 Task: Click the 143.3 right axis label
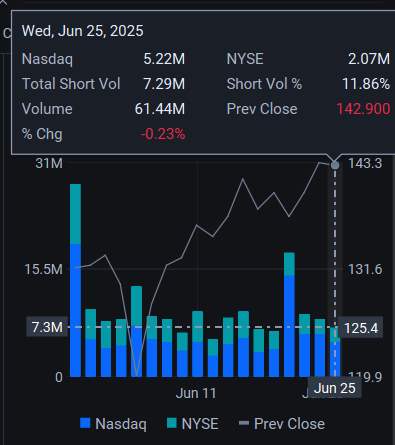[x=365, y=163]
